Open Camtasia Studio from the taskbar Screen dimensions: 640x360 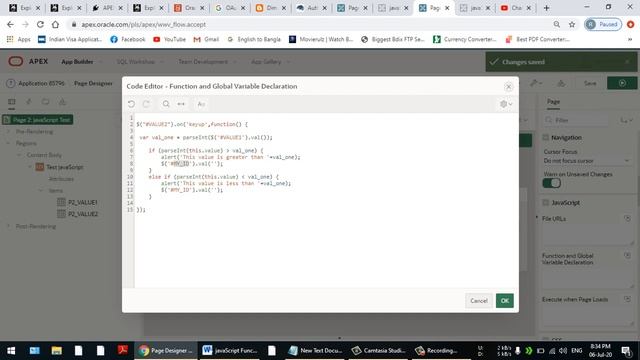coord(379,351)
